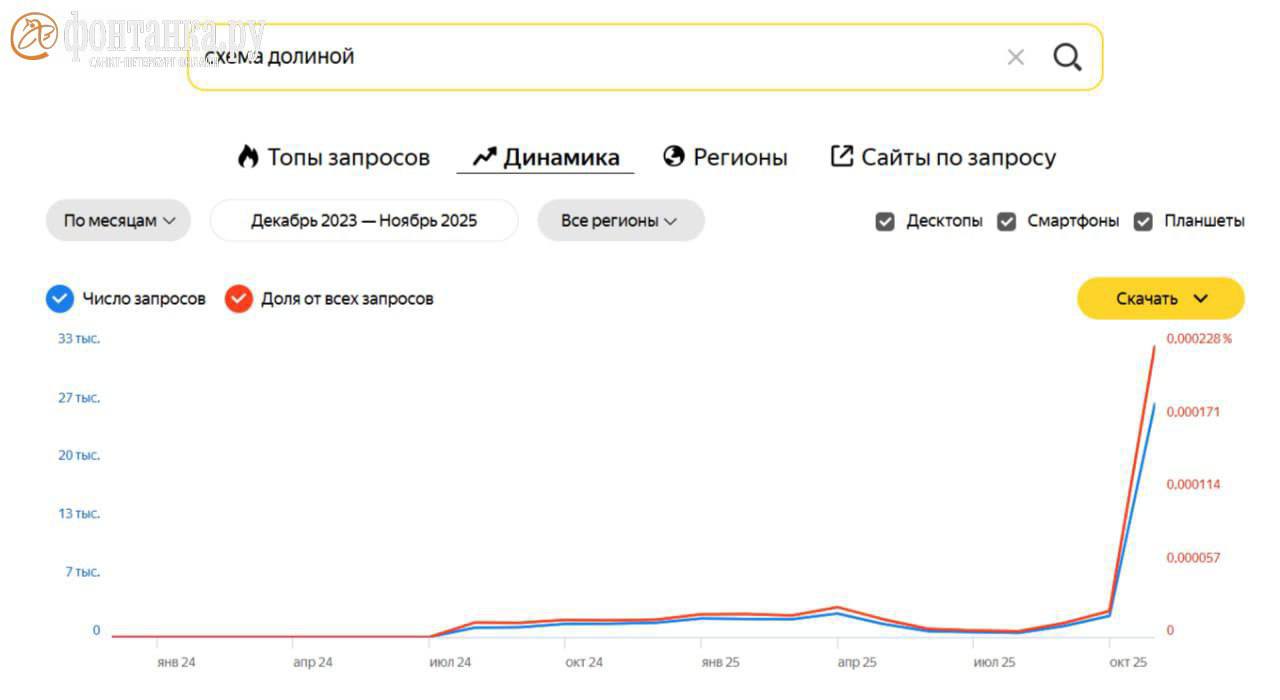Click the external link icon for sites
Viewport: 1280px width, 700px height.
[842, 156]
